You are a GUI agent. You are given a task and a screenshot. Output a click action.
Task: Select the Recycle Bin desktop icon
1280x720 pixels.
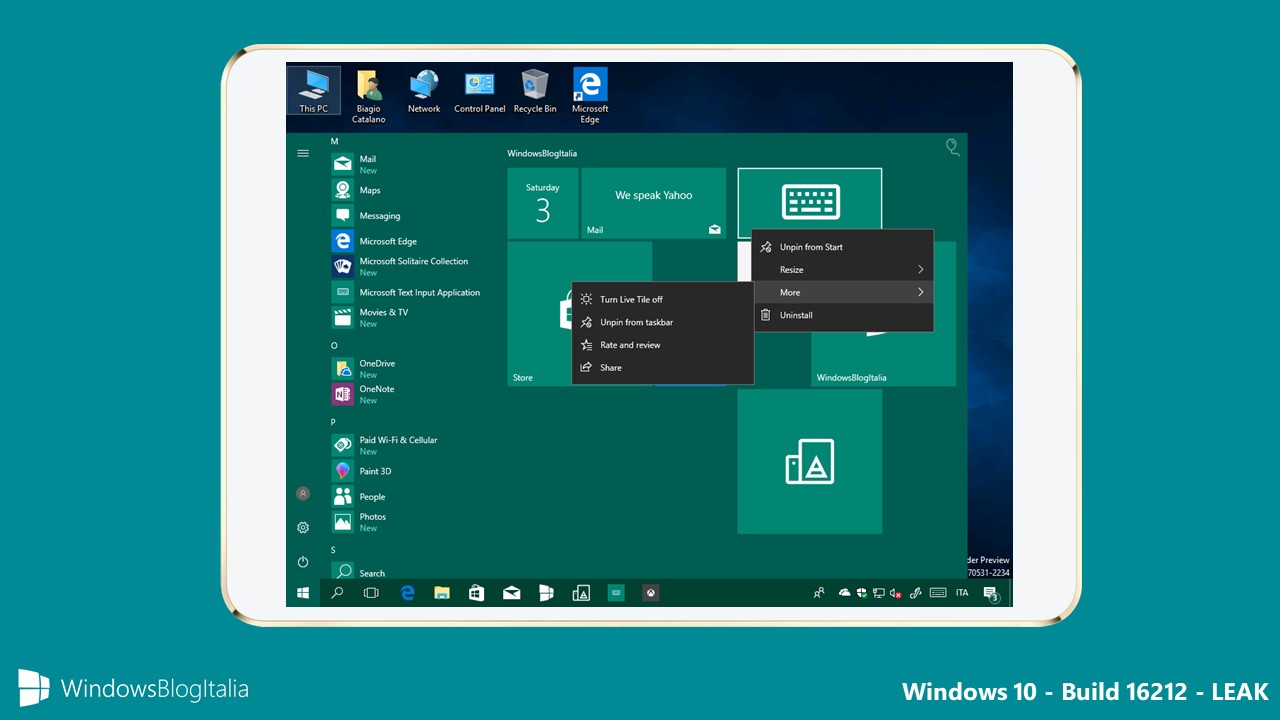(x=535, y=91)
